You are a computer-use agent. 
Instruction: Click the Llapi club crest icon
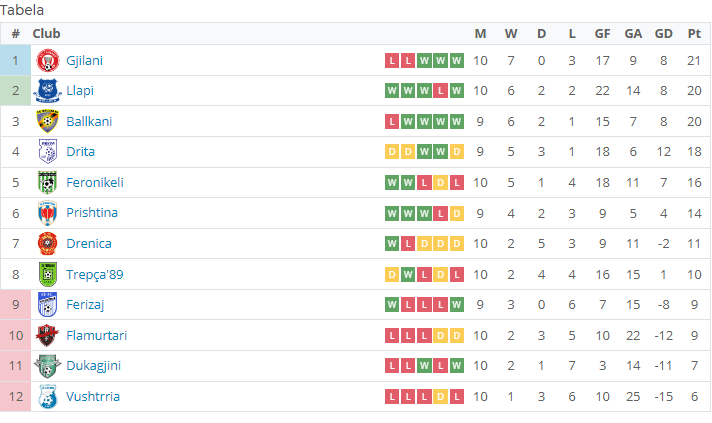(47, 91)
